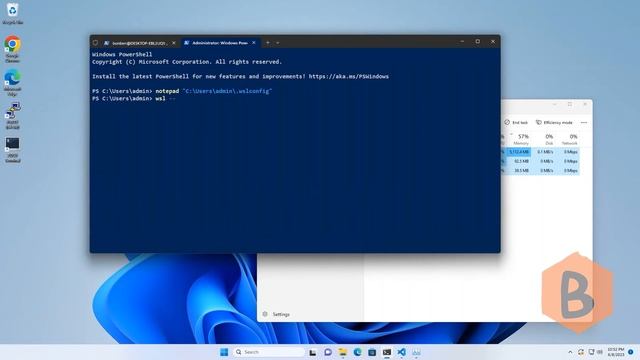Sort by Disk column in Task Manager
This screenshot has height=360, width=640.
pyautogui.click(x=547, y=139)
